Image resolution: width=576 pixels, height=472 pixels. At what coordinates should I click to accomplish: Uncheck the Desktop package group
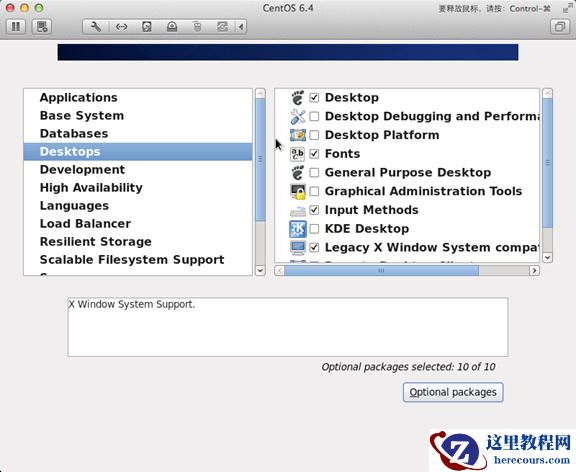point(314,97)
